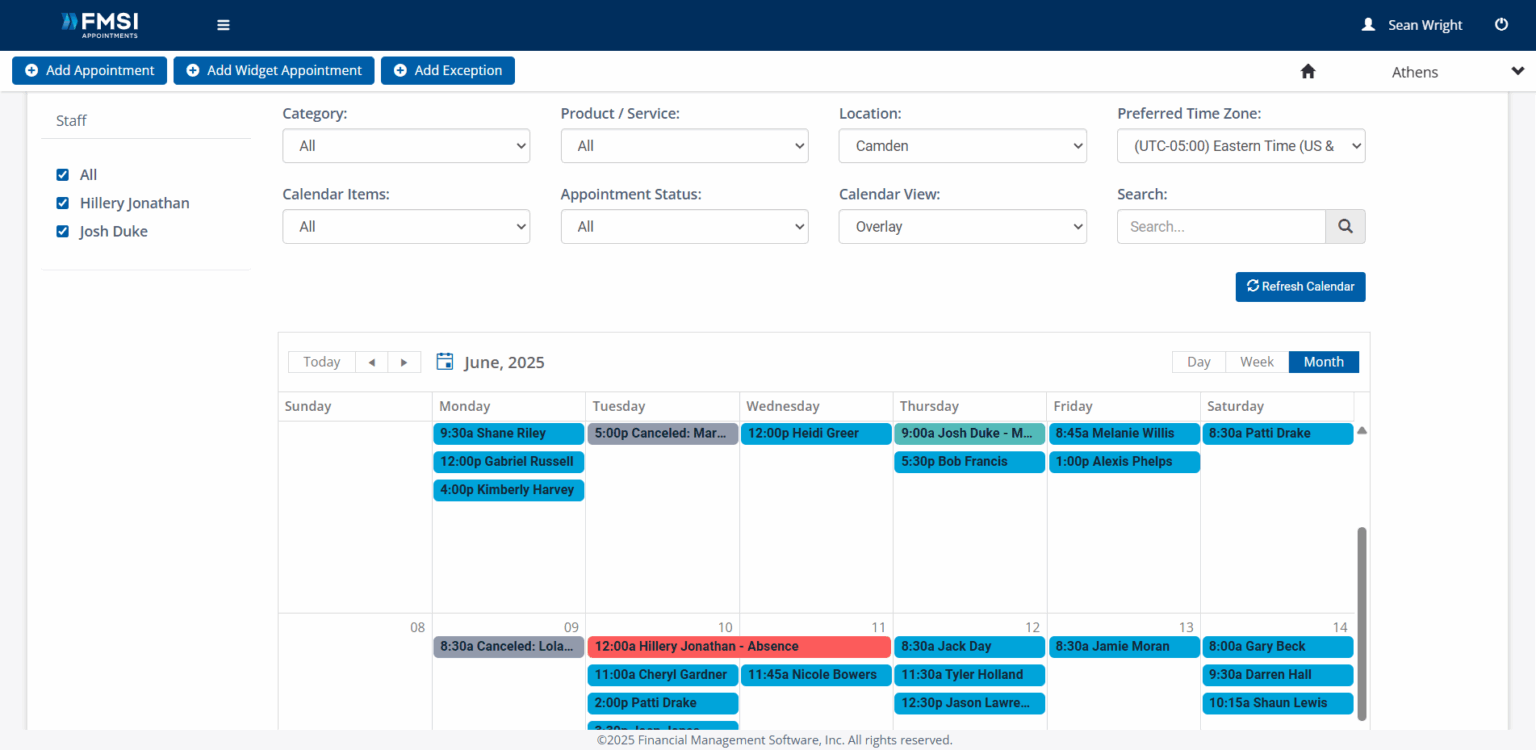Image resolution: width=1536 pixels, height=750 pixels.
Task: Open the Appointment Status dropdown
Action: coord(684,227)
